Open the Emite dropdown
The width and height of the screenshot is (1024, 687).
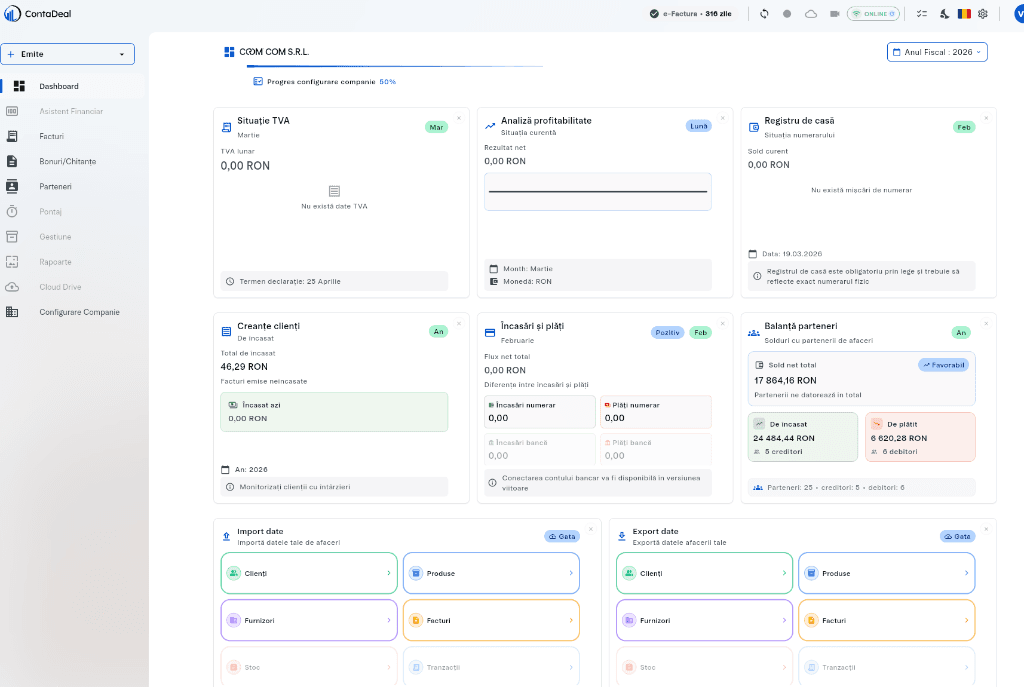(68, 54)
